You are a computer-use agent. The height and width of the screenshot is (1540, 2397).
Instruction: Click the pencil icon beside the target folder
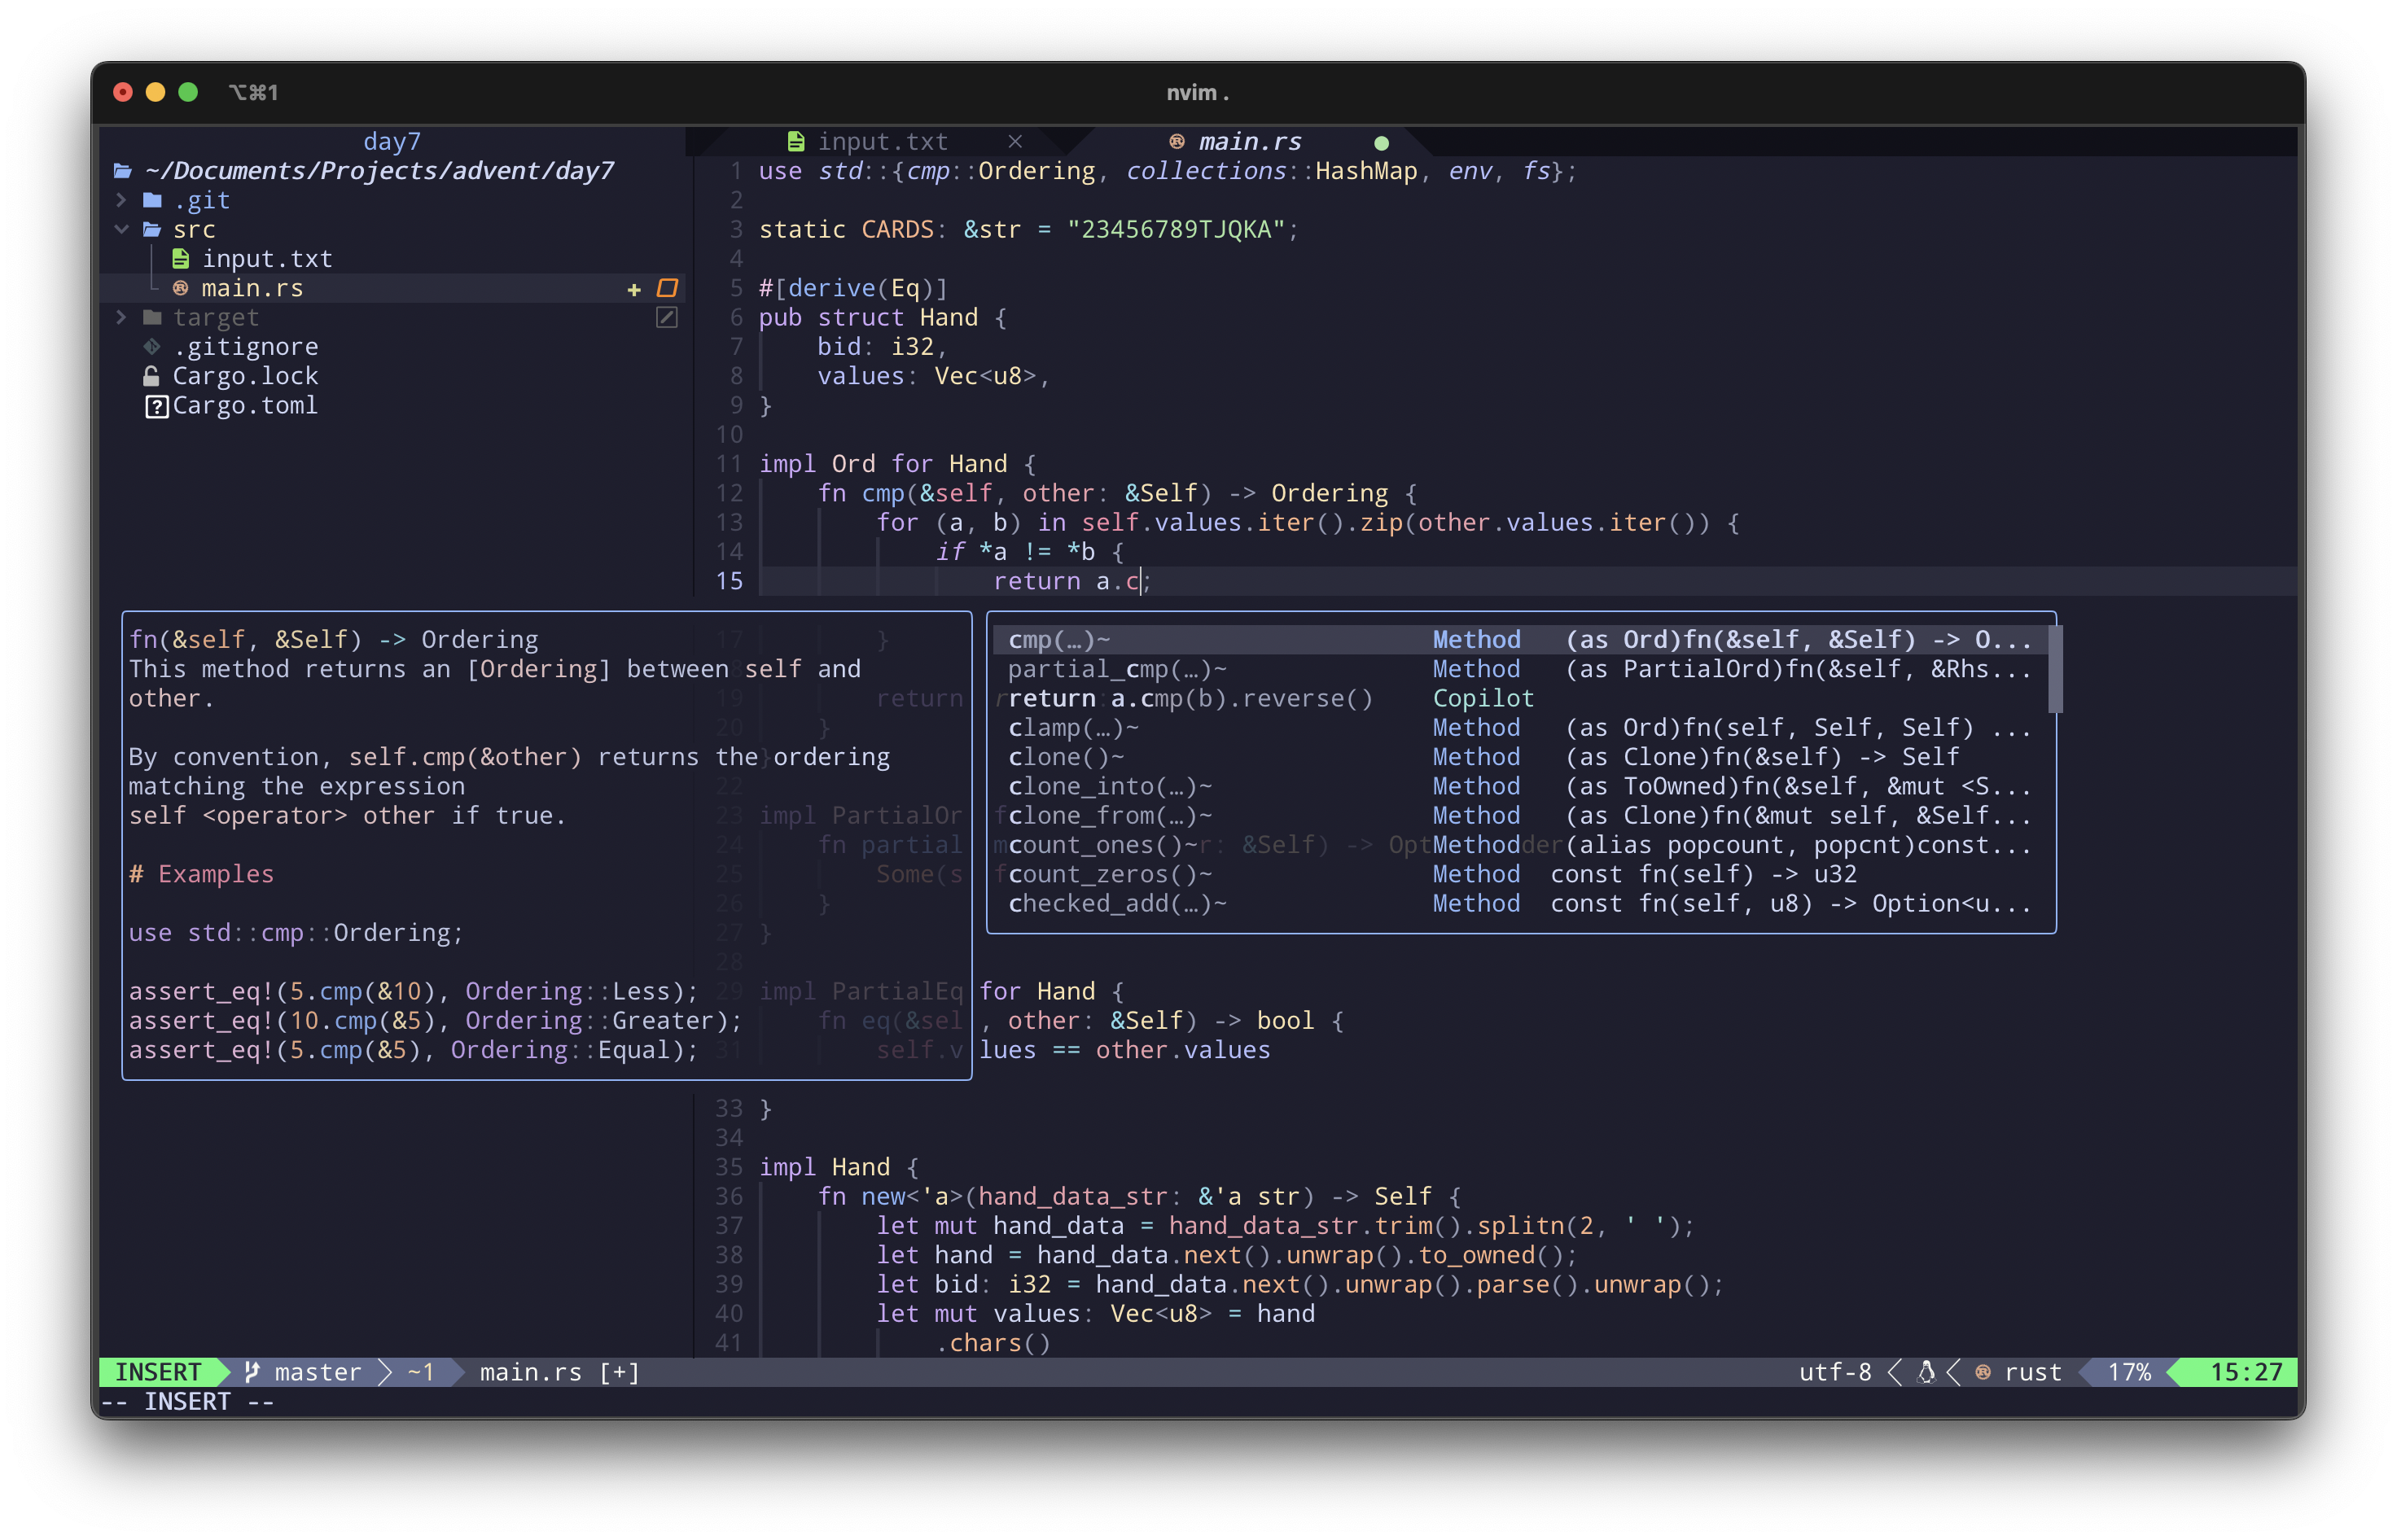pos(666,318)
